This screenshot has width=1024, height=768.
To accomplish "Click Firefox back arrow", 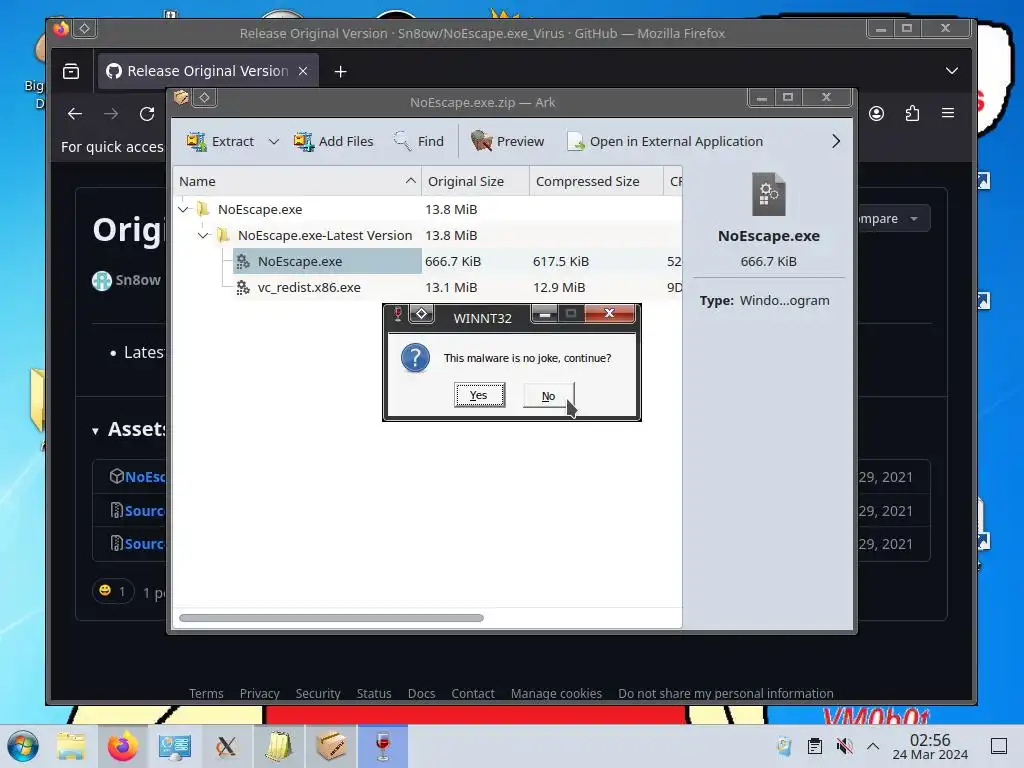I will [75, 114].
